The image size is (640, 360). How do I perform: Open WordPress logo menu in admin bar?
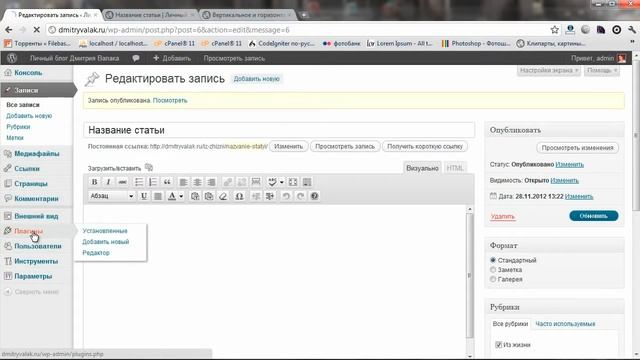point(11,58)
